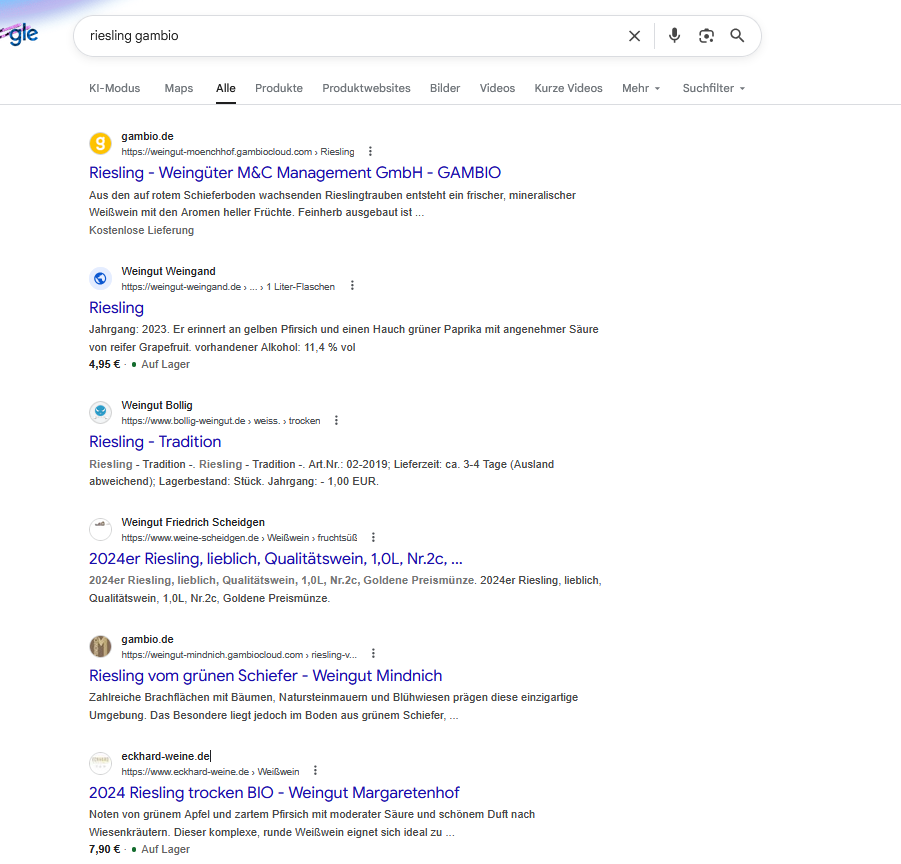
Task: Switch to Bilder tab
Action: (445, 88)
